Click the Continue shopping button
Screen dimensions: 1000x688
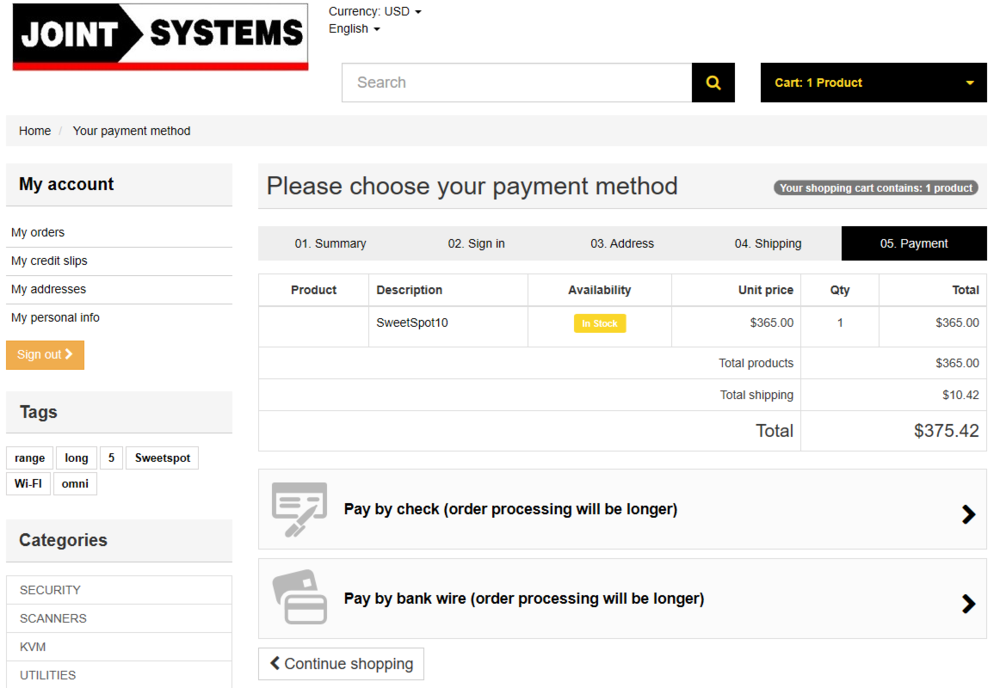(341, 663)
